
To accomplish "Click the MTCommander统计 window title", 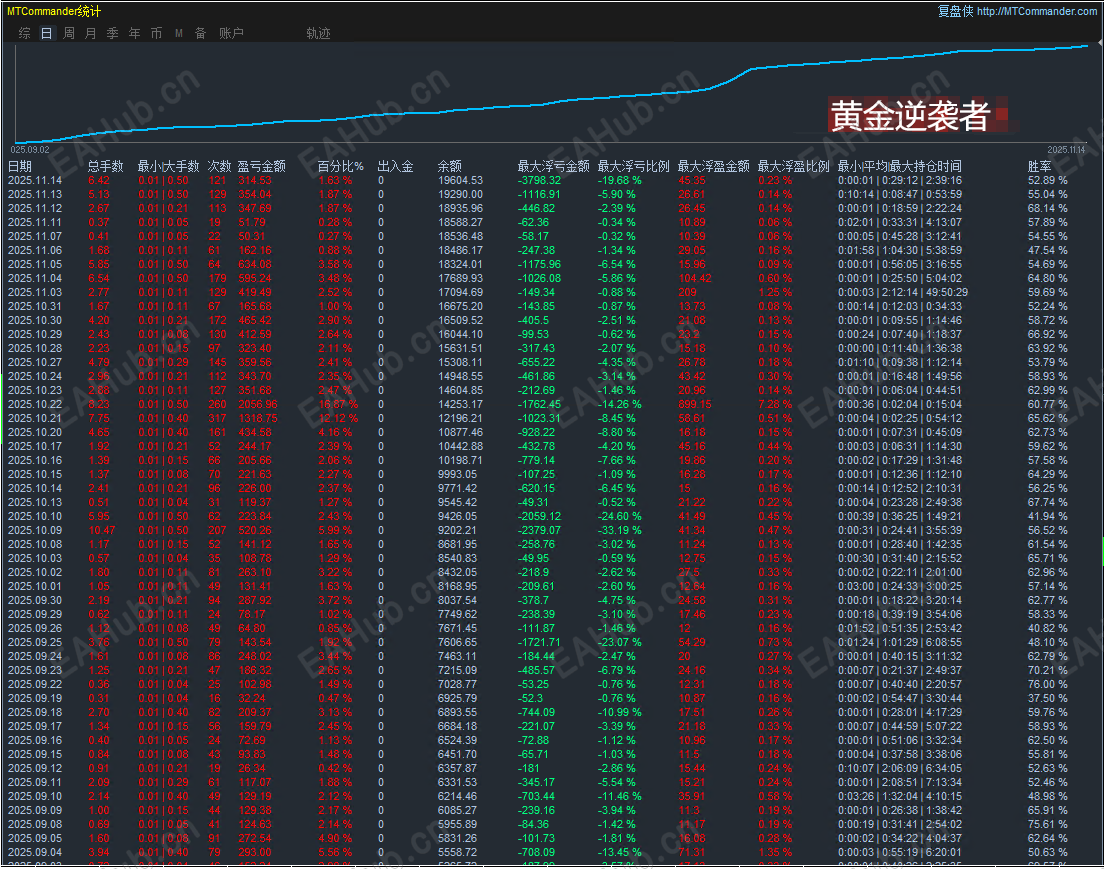I will [x=54, y=11].
